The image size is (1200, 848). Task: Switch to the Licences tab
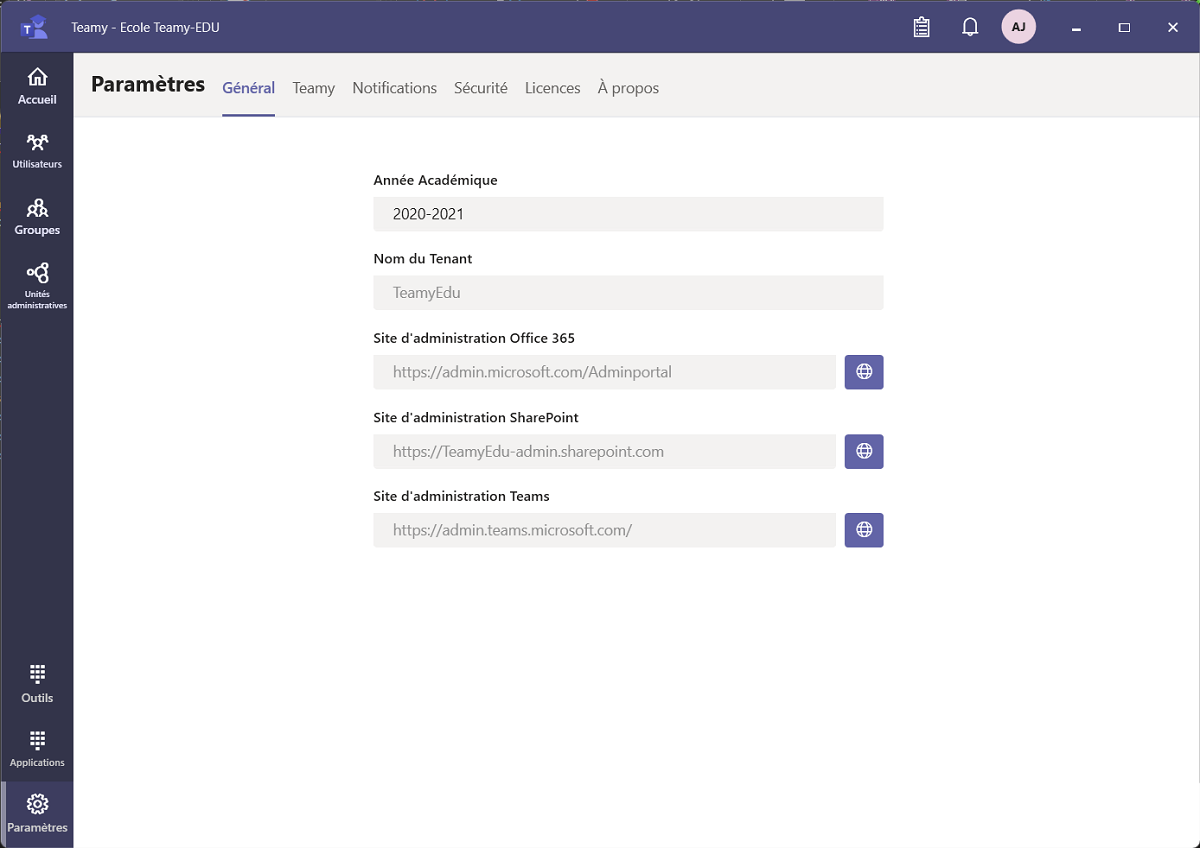[552, 88]
